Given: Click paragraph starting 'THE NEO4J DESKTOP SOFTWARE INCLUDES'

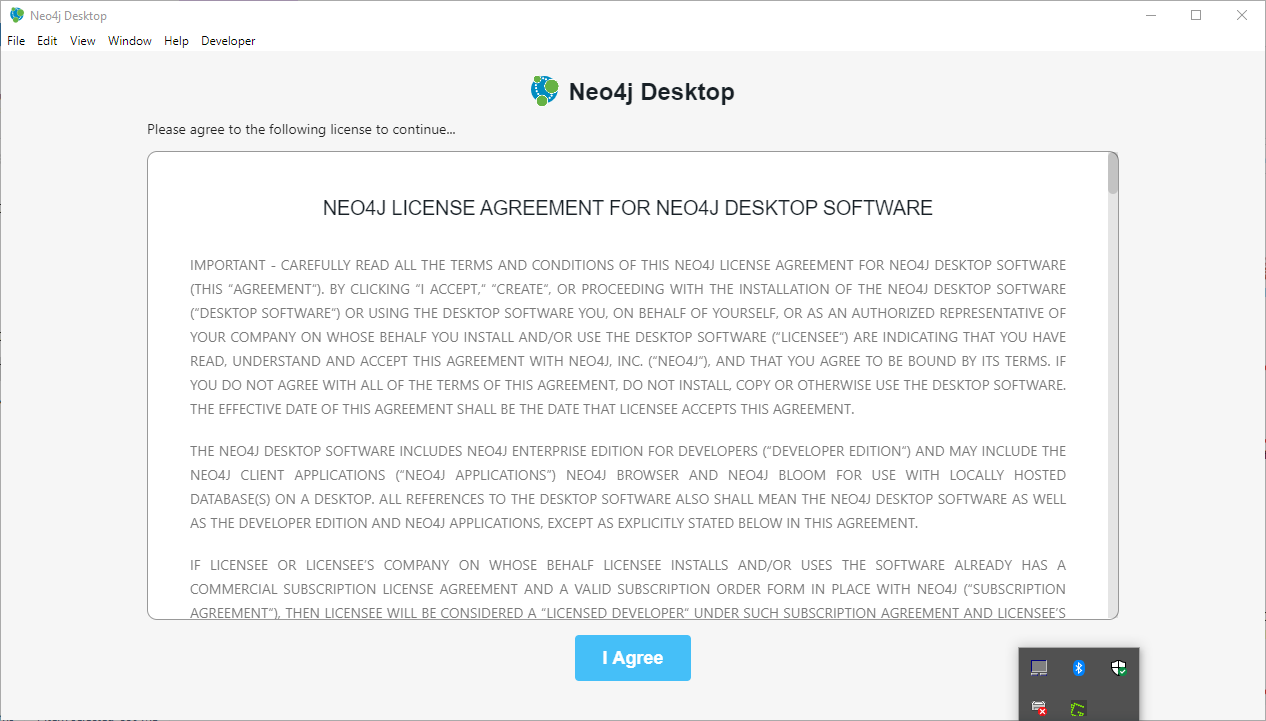Looking at the screenshot, I should [628, 487].
